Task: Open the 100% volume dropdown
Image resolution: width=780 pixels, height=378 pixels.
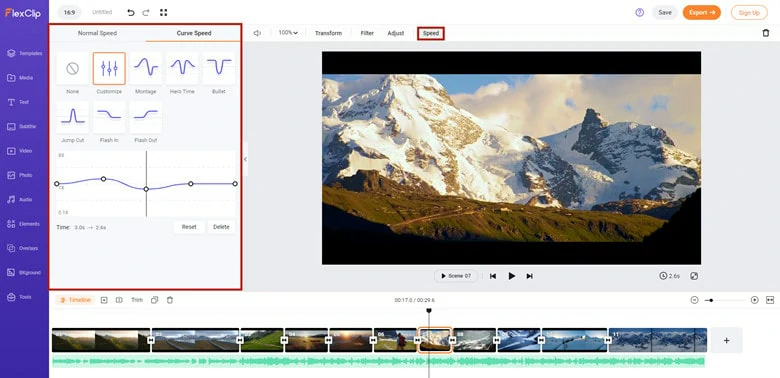Action: point(288,33)
